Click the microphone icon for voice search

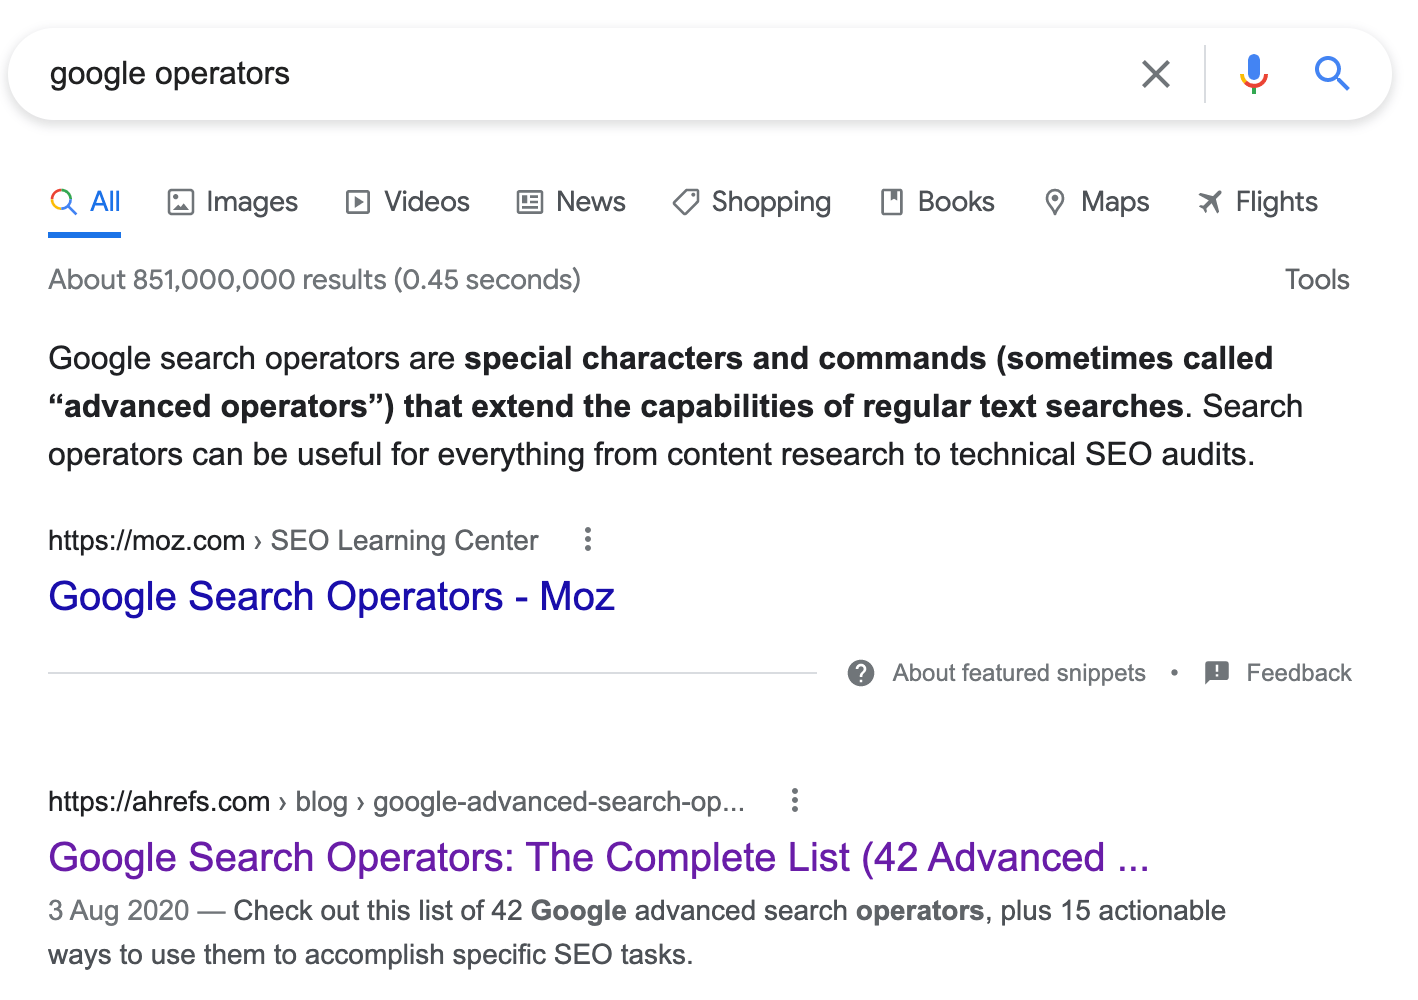(1253, 73)
